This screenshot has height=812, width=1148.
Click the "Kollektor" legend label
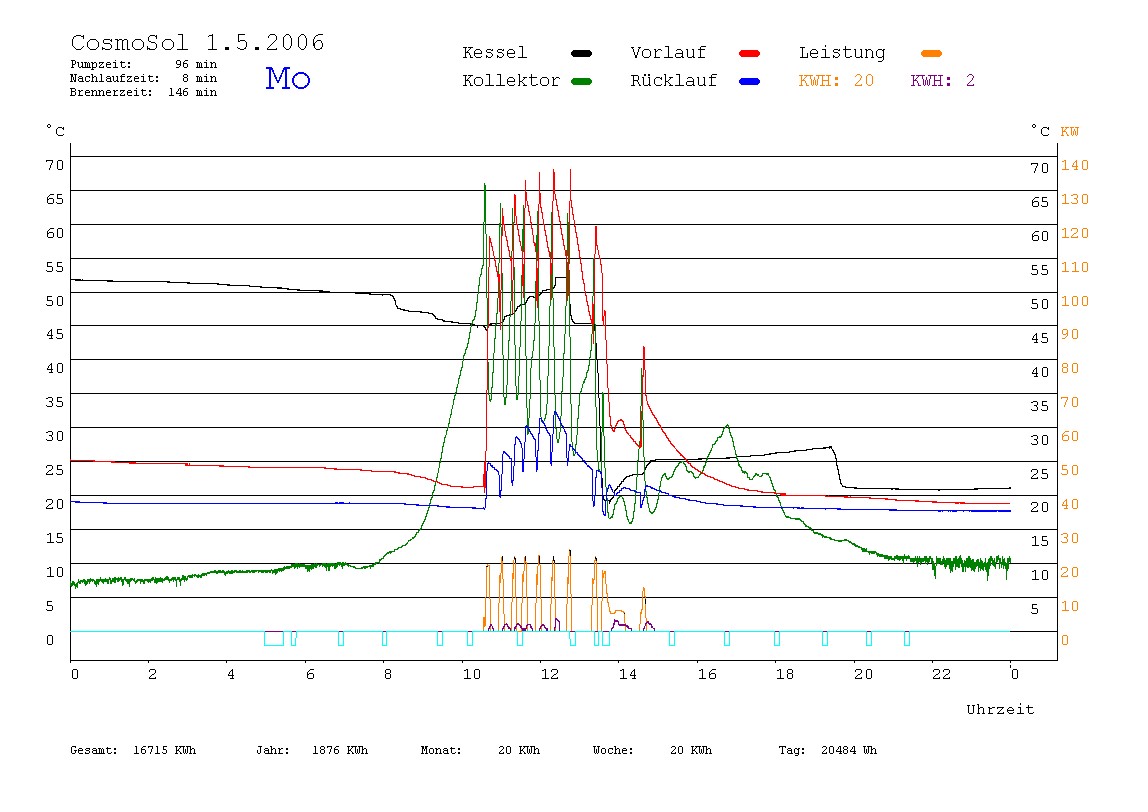[510, 81]
